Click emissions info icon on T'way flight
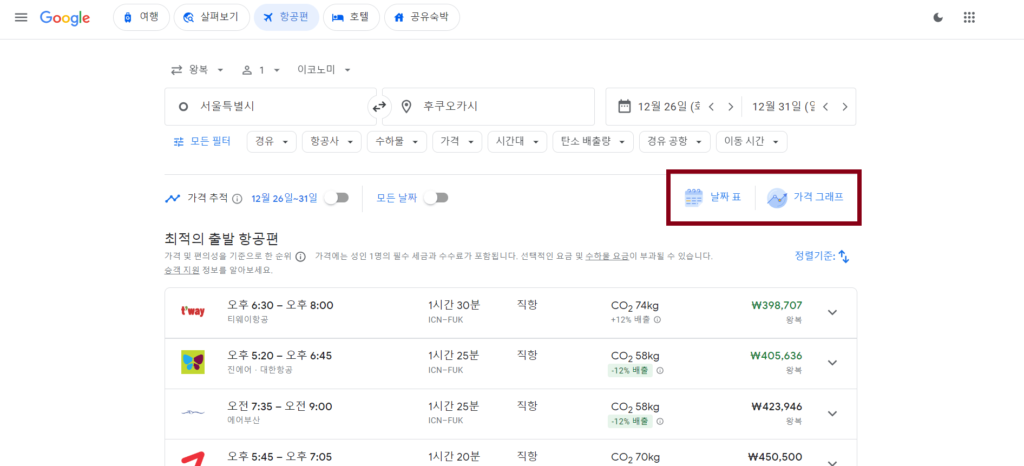The image size is (1024, 466). point(657,320)
